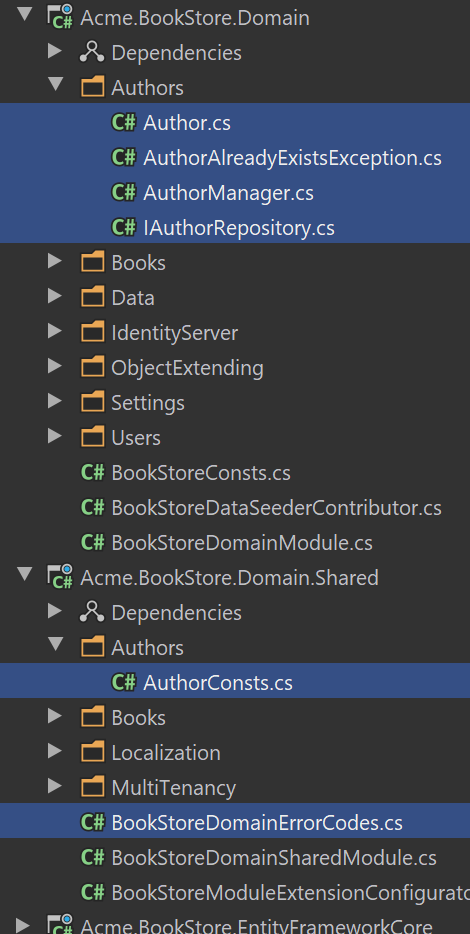470x934 pixels.
Task: Open AuthorConsts.cs in Domain.Shared
Action: coord(218,683)
